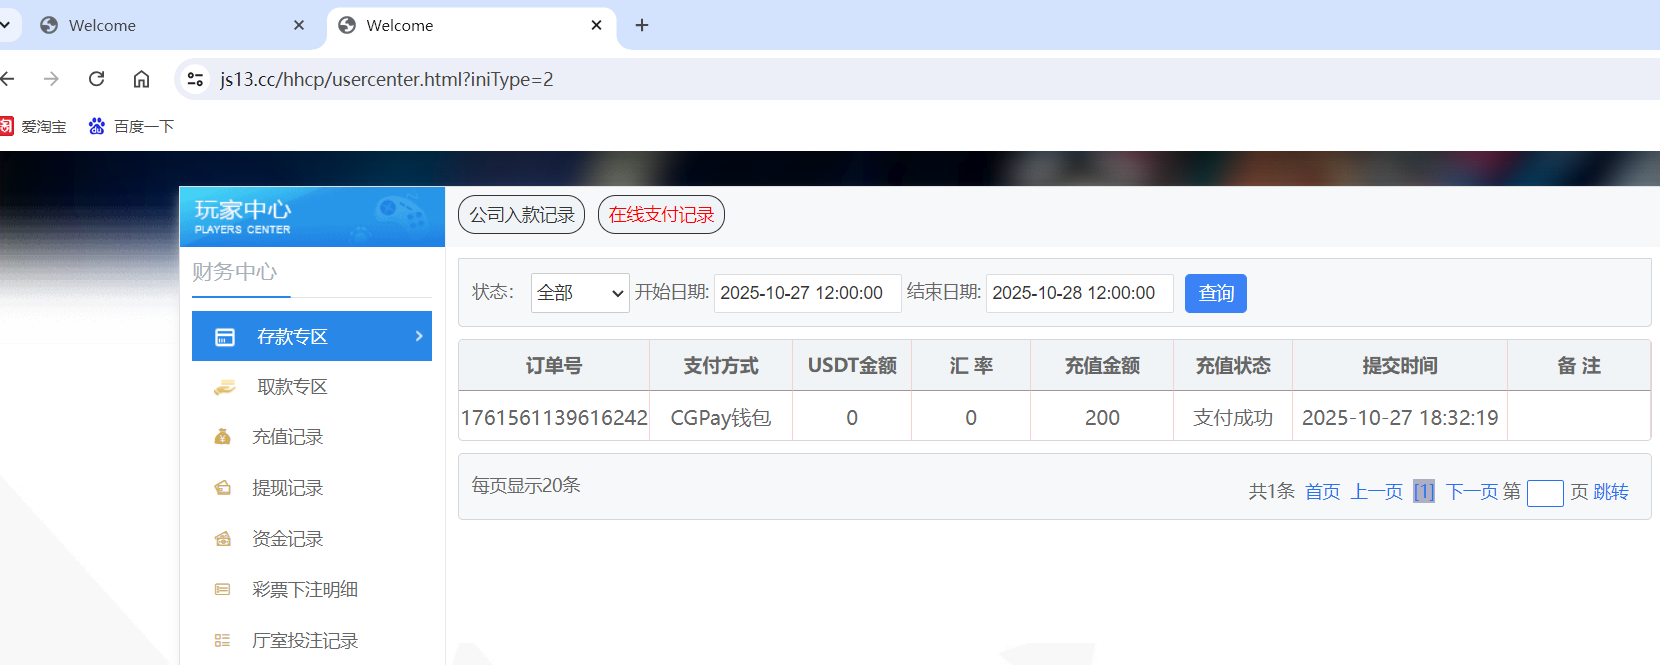Click the 支付方式 column header
1660x665 pixels.
point(721,366)
